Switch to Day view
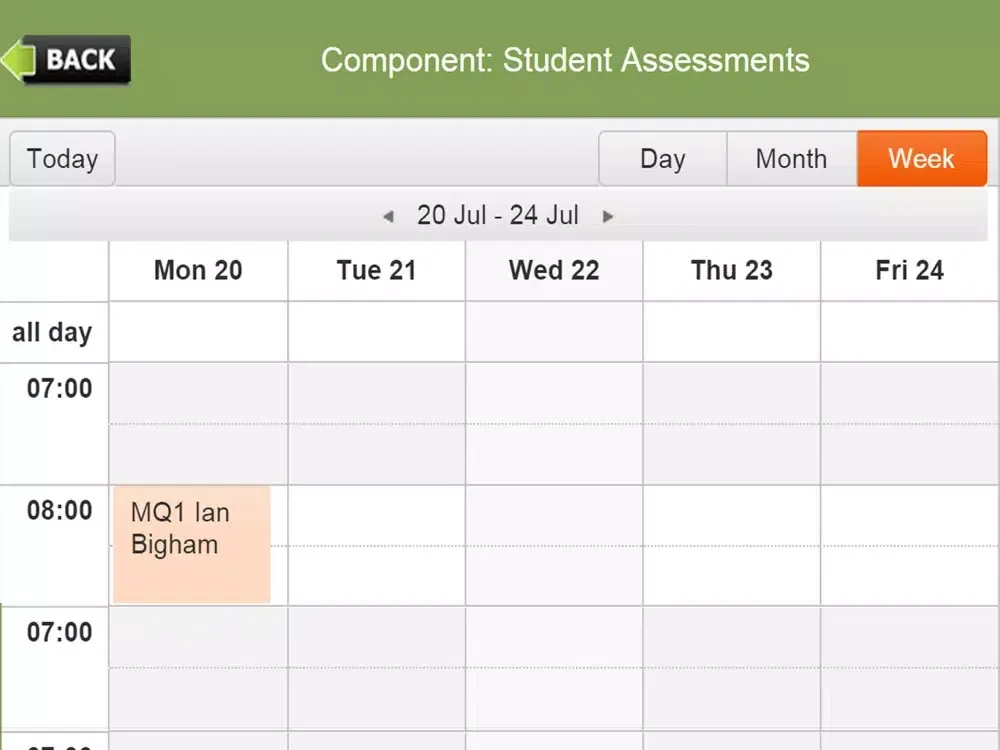The width and height of the screenshot is (1000, 750). (663, 159)
